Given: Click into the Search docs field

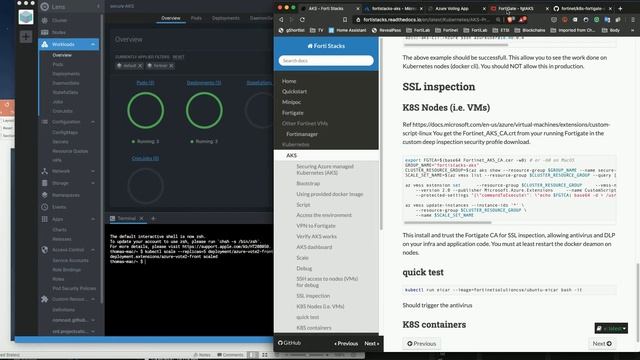Looking at the screenshot, I should 326,60.
